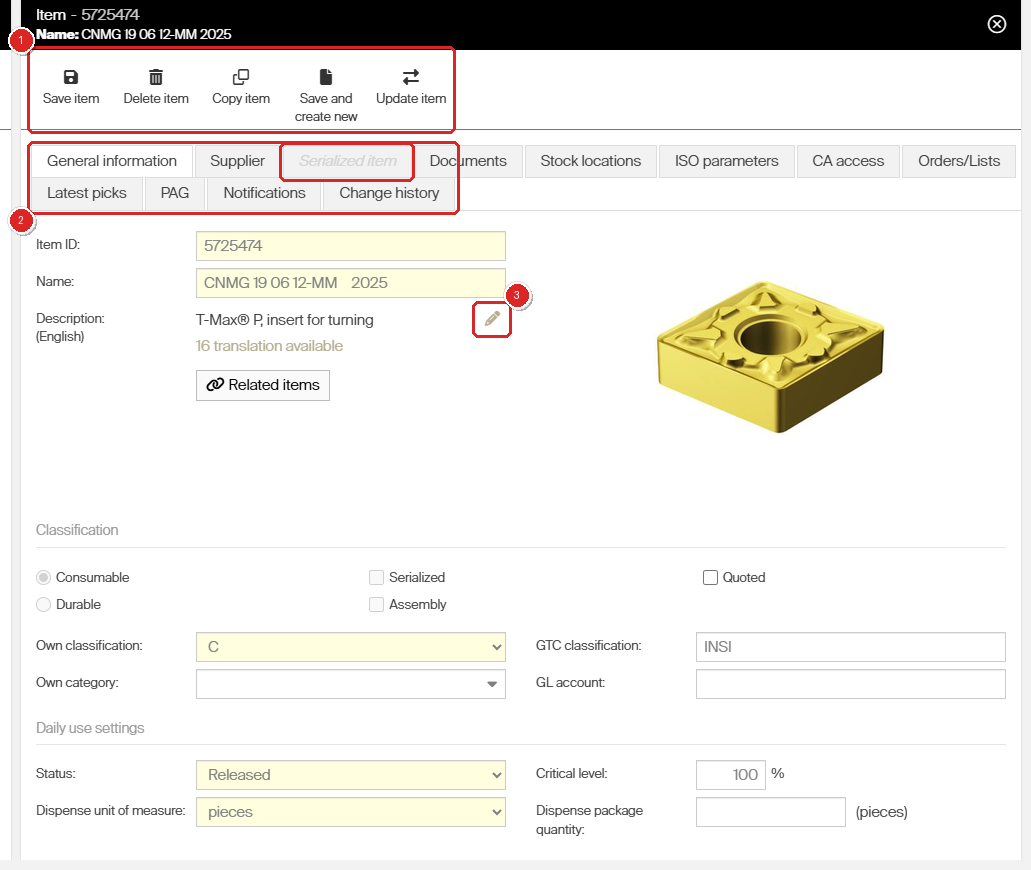Check the Quoted checkbox
The width and height of the screenshot is (1031, 870).
click(x=710, y=577)
